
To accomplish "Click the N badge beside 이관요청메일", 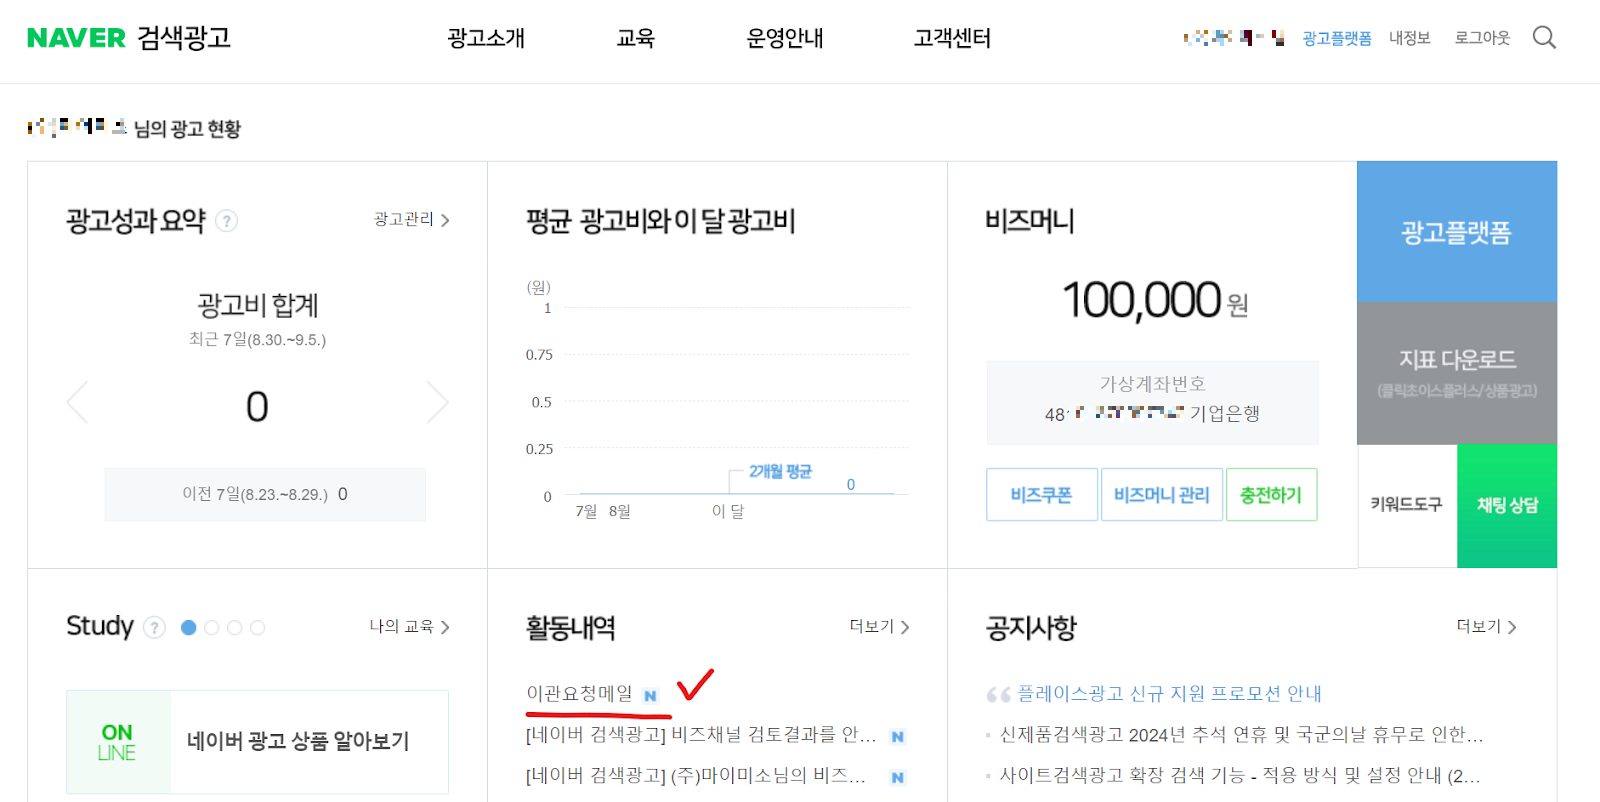I will [x=650, y=696].
